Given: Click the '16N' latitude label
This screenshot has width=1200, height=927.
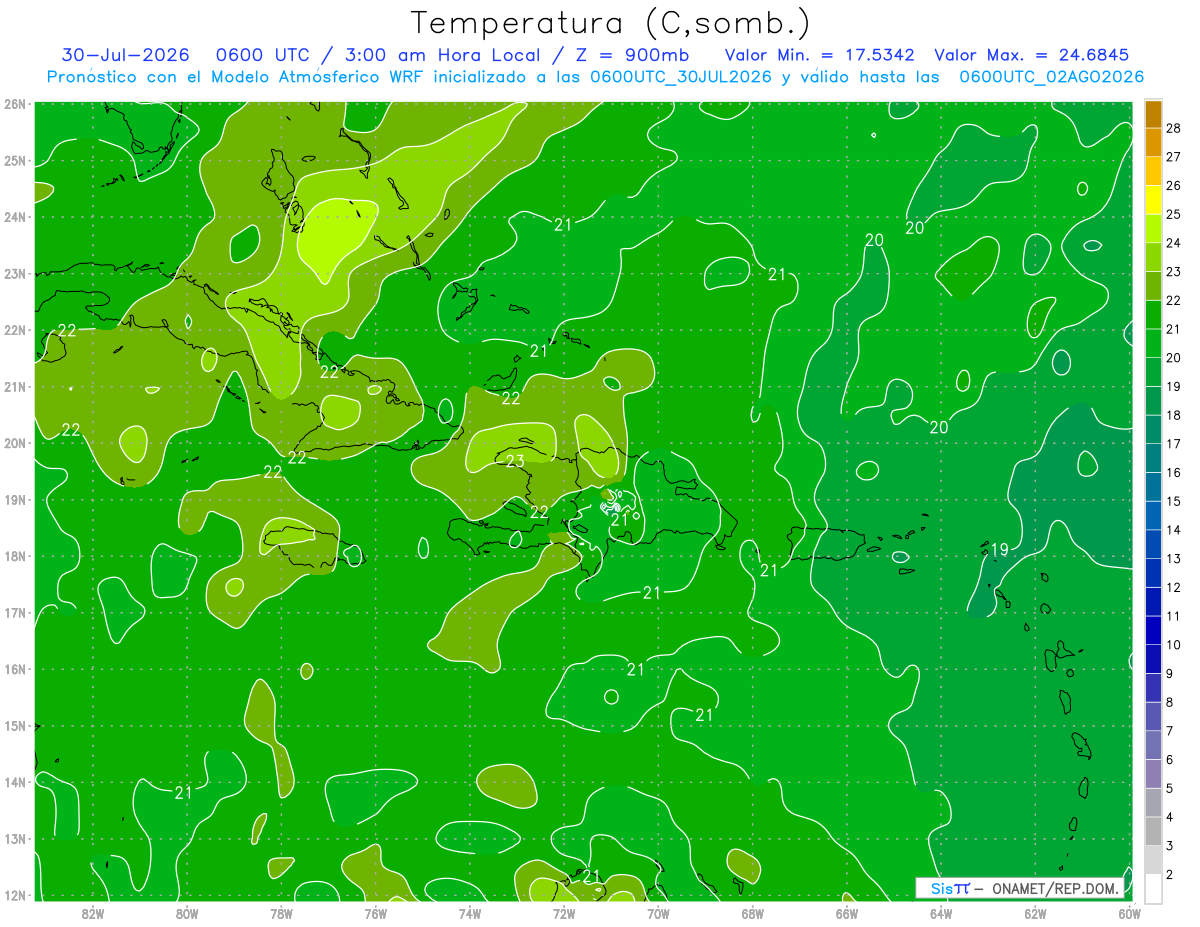Looking at the screenshot, I should 15,669.
